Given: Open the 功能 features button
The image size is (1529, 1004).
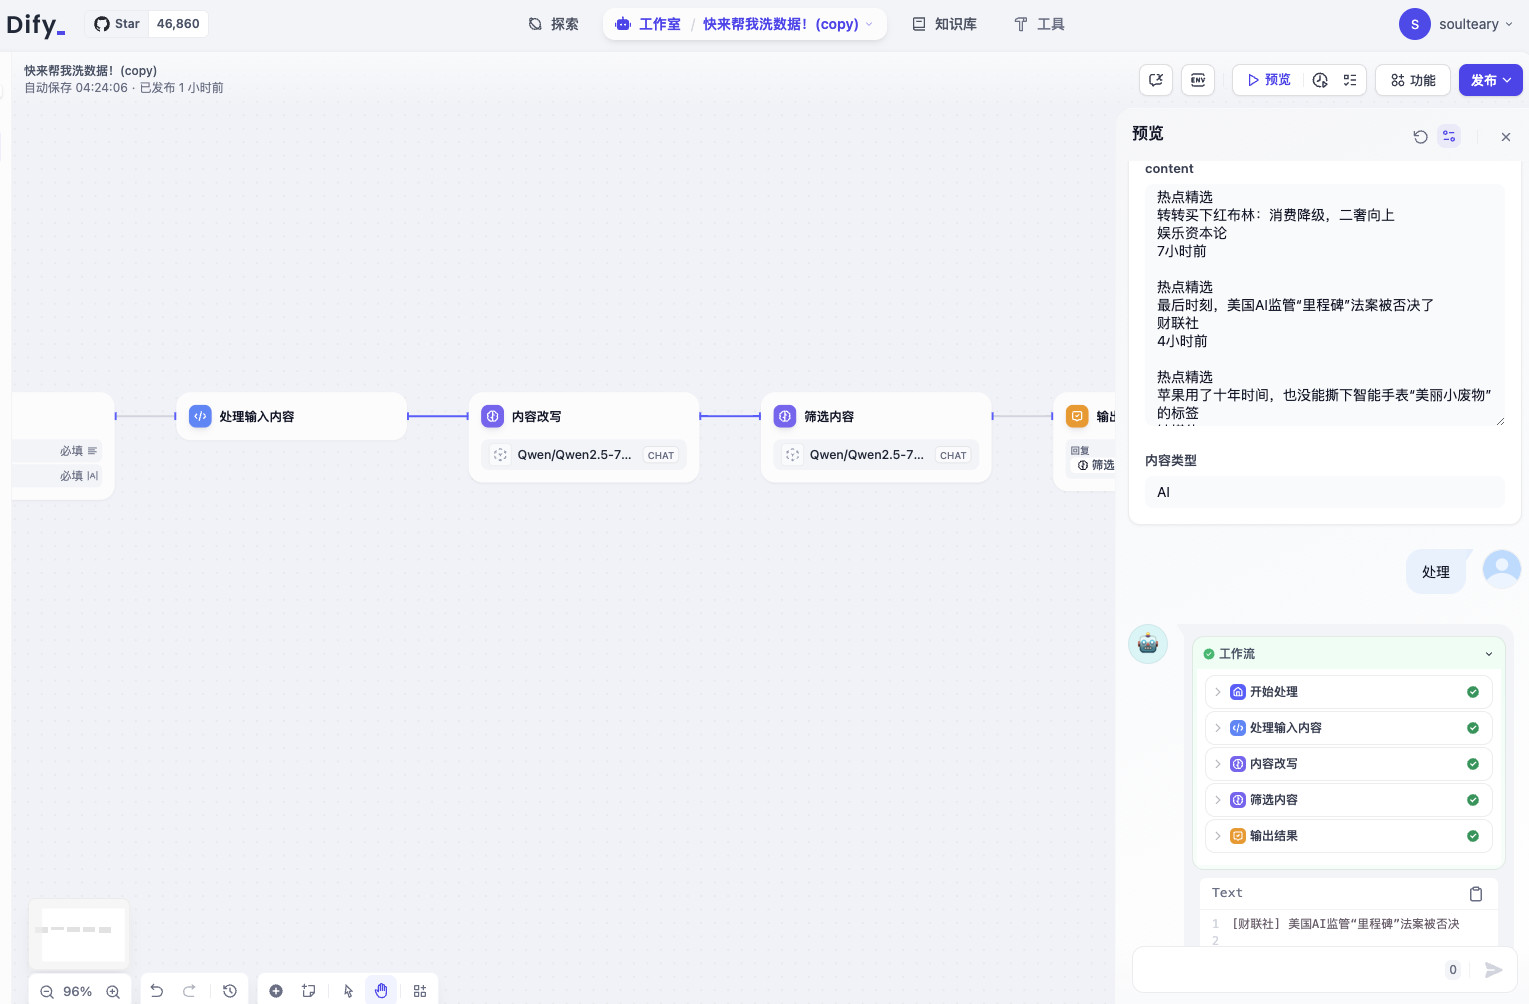Looking at the screenshot, I should (1413, 80).
